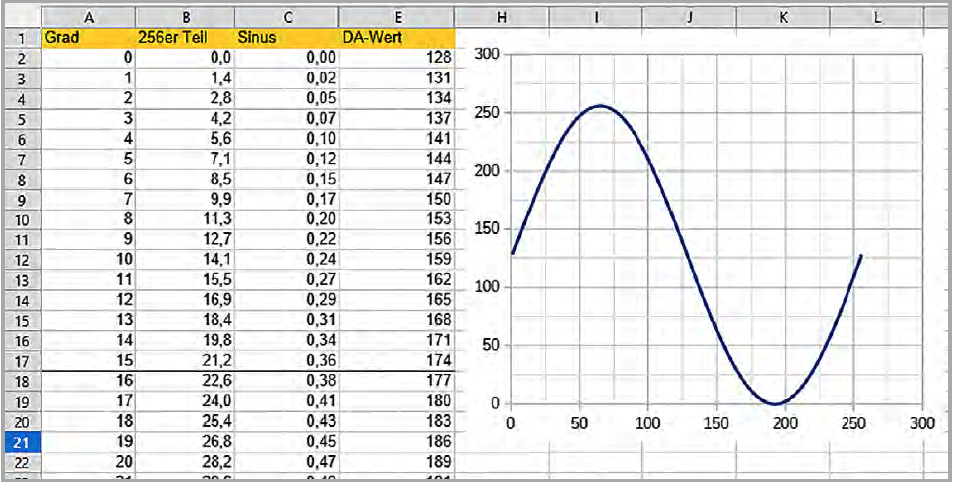Select Sinus cell showing 0,38
The height and width of the screenshot is (484, 953).
(287, 381)
